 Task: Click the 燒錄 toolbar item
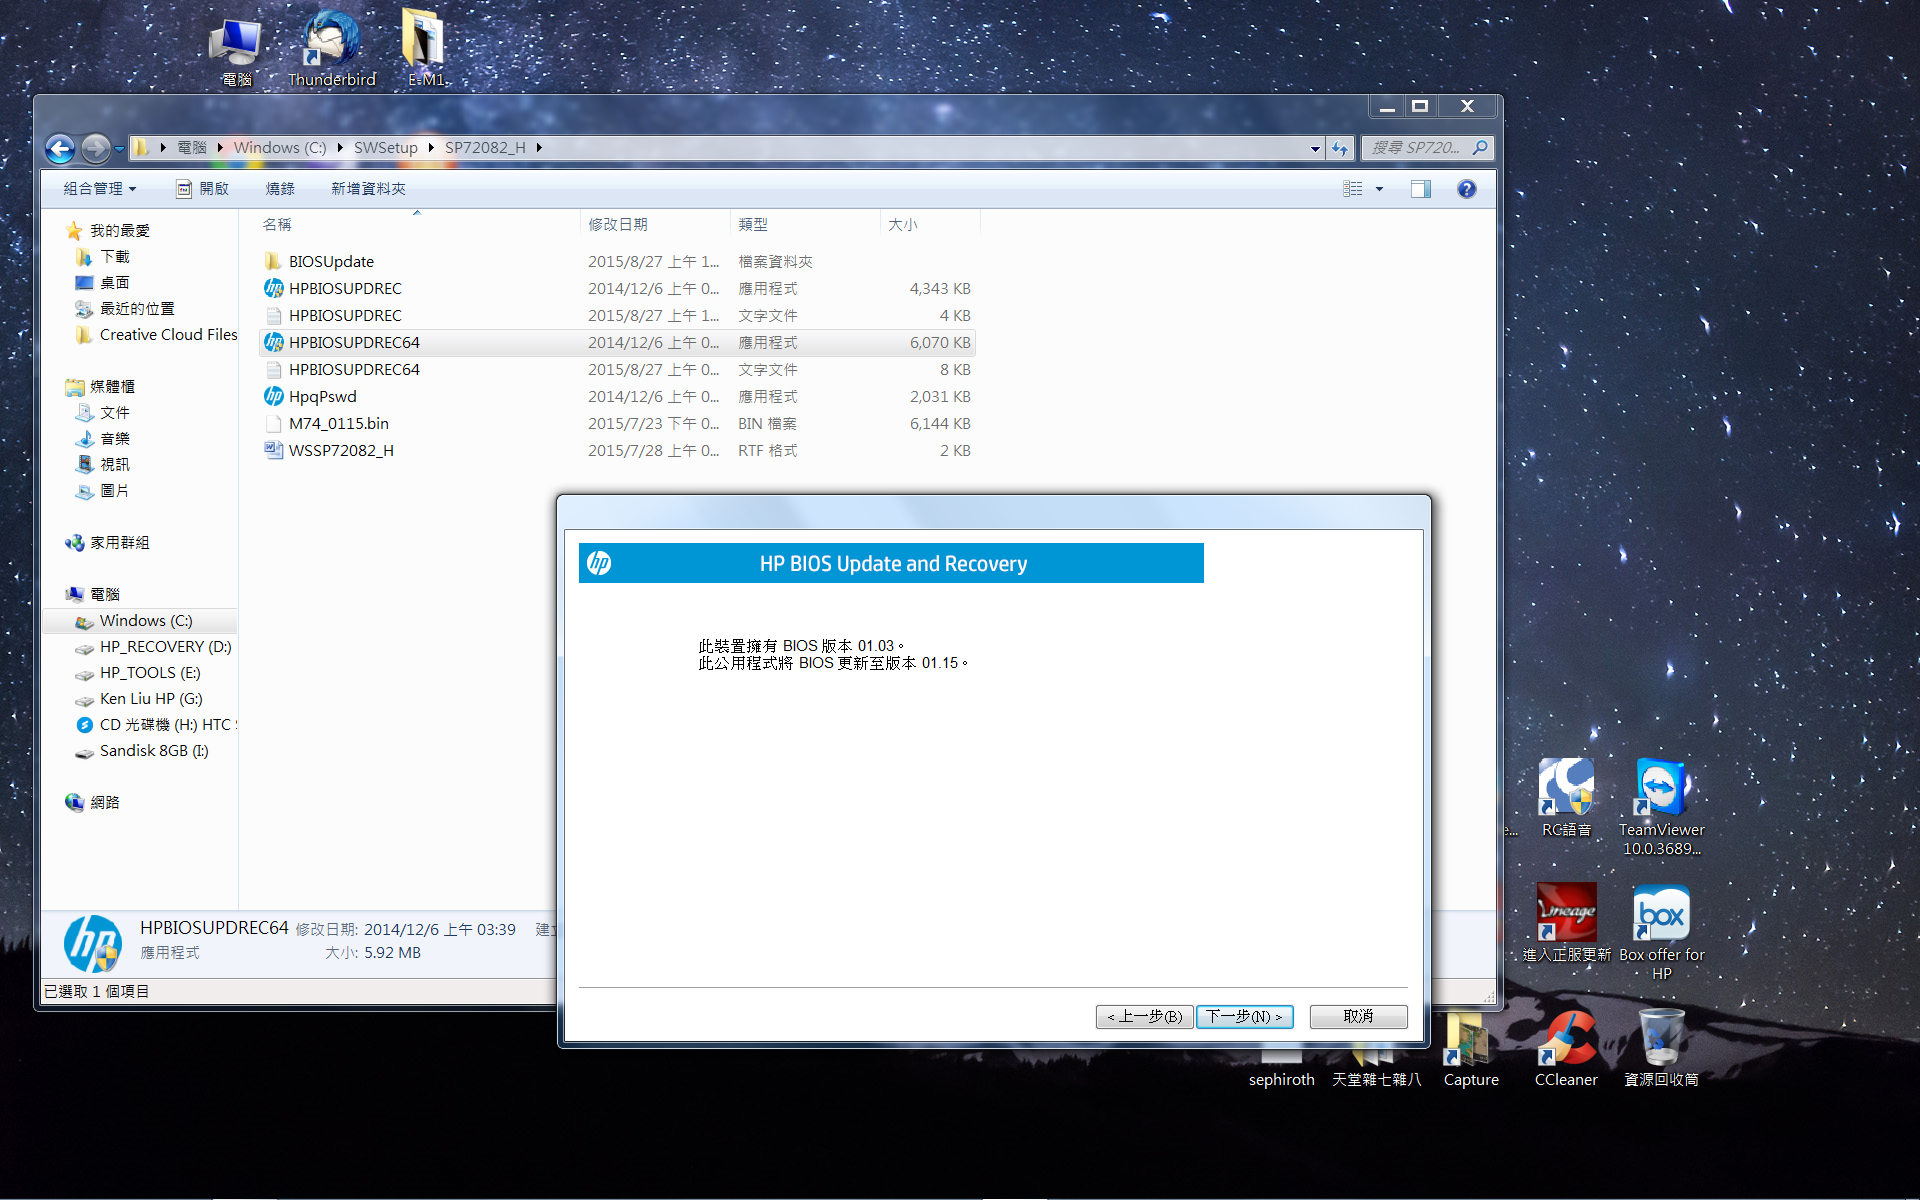pyautogui.click(x=280, y=189)
